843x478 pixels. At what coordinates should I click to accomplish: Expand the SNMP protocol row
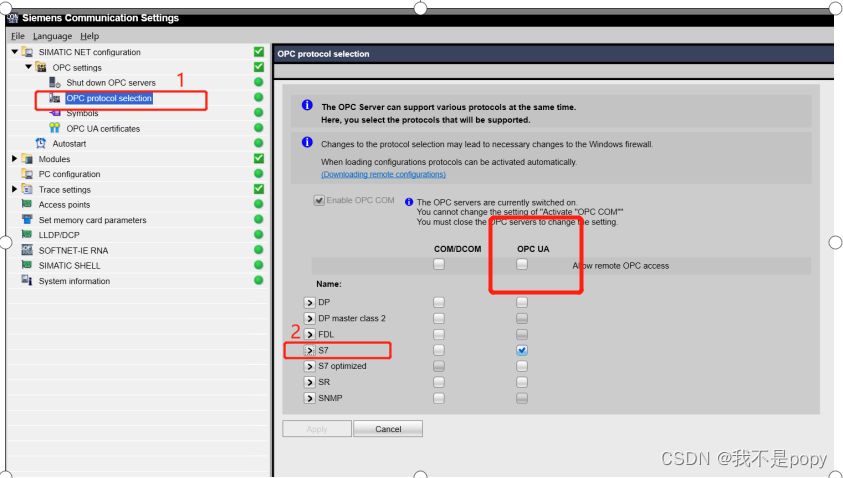[x=309, y=398]
